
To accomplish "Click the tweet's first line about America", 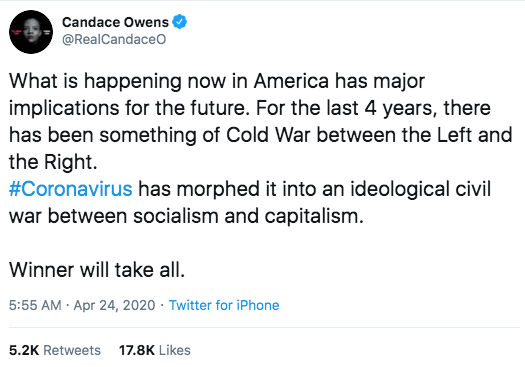I will click(x=217, y=81).
